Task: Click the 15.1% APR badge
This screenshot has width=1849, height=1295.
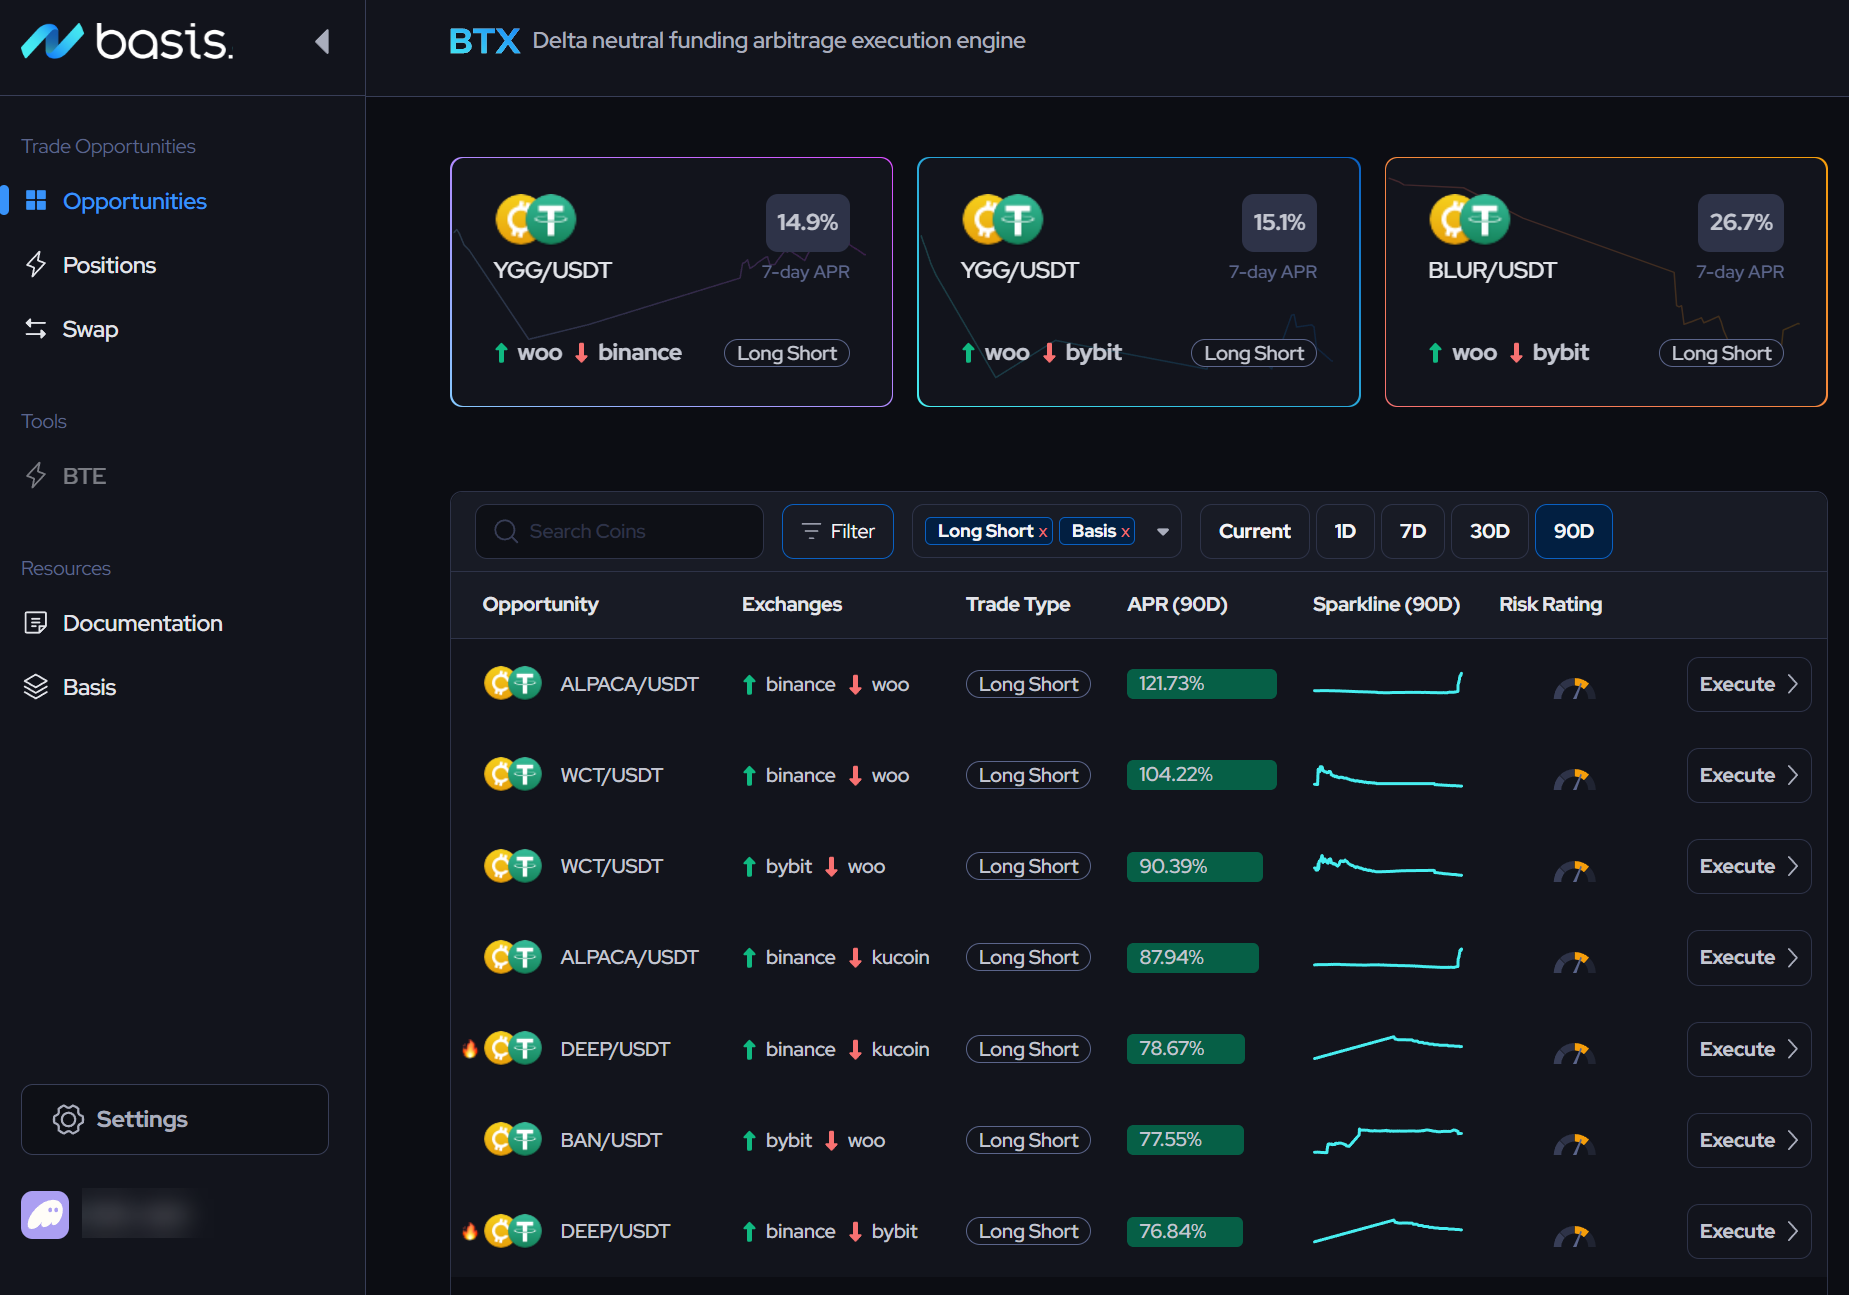Action: click(x=1278, y=222)
